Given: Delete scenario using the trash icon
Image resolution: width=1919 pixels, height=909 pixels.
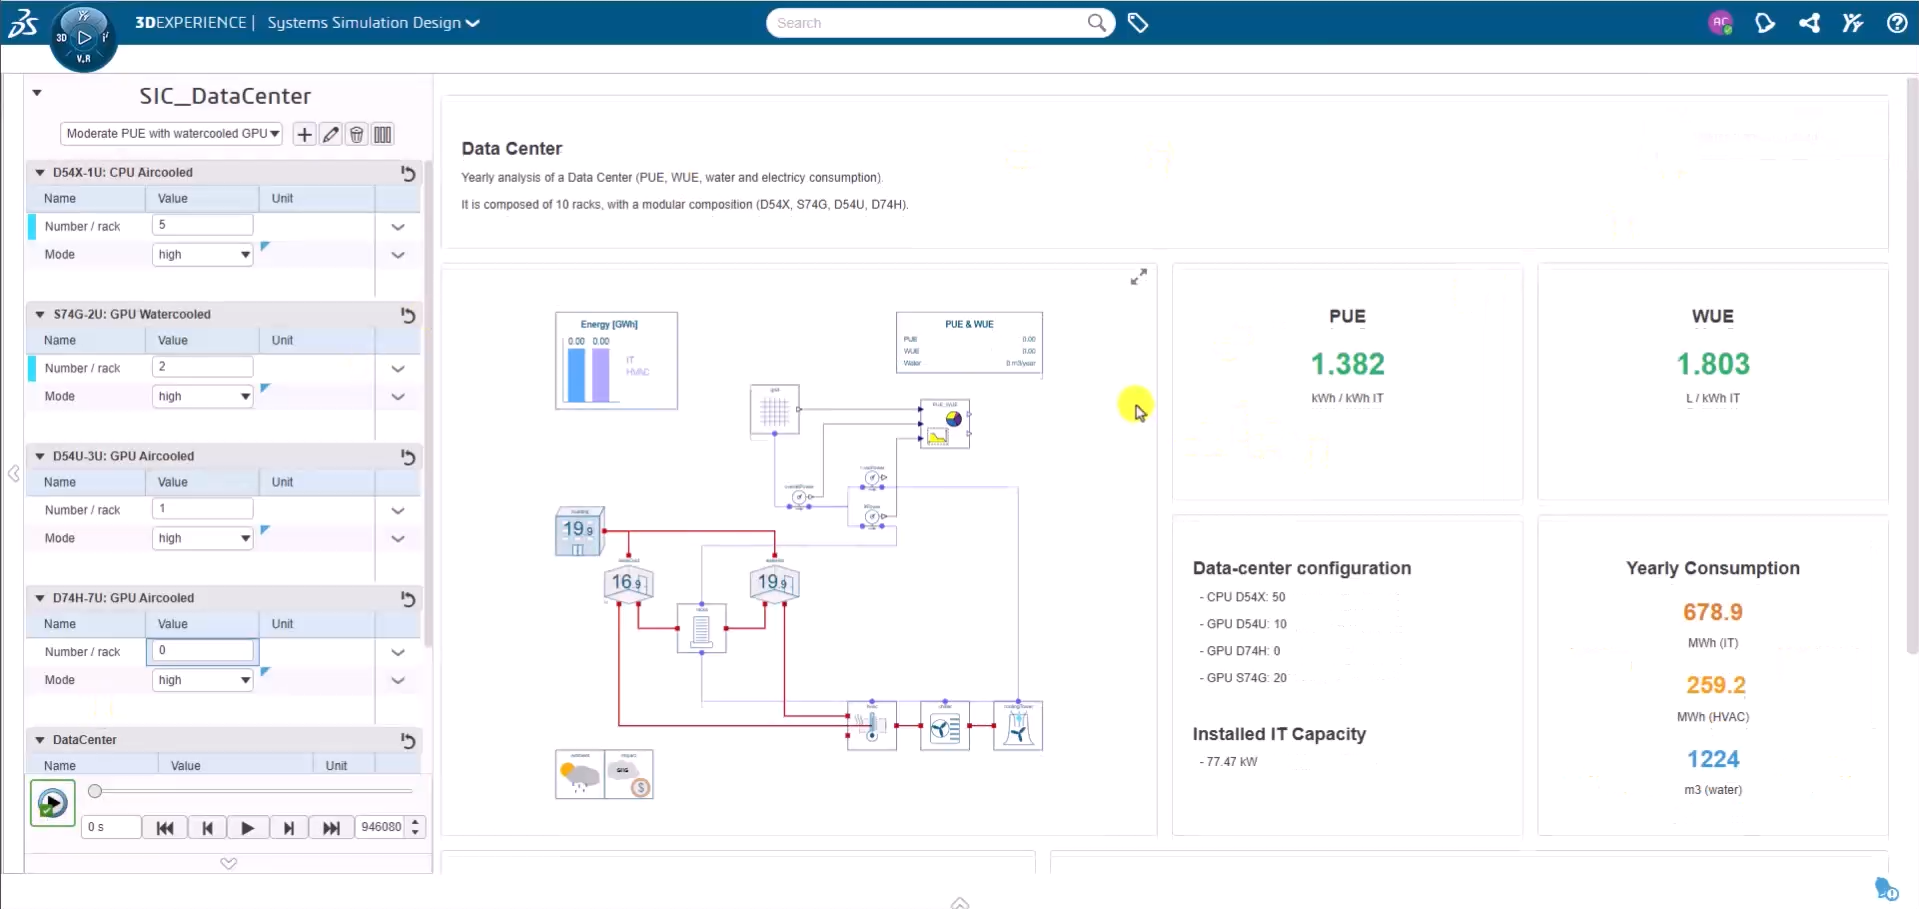Looking at the screenshot, I should [357, 134].
